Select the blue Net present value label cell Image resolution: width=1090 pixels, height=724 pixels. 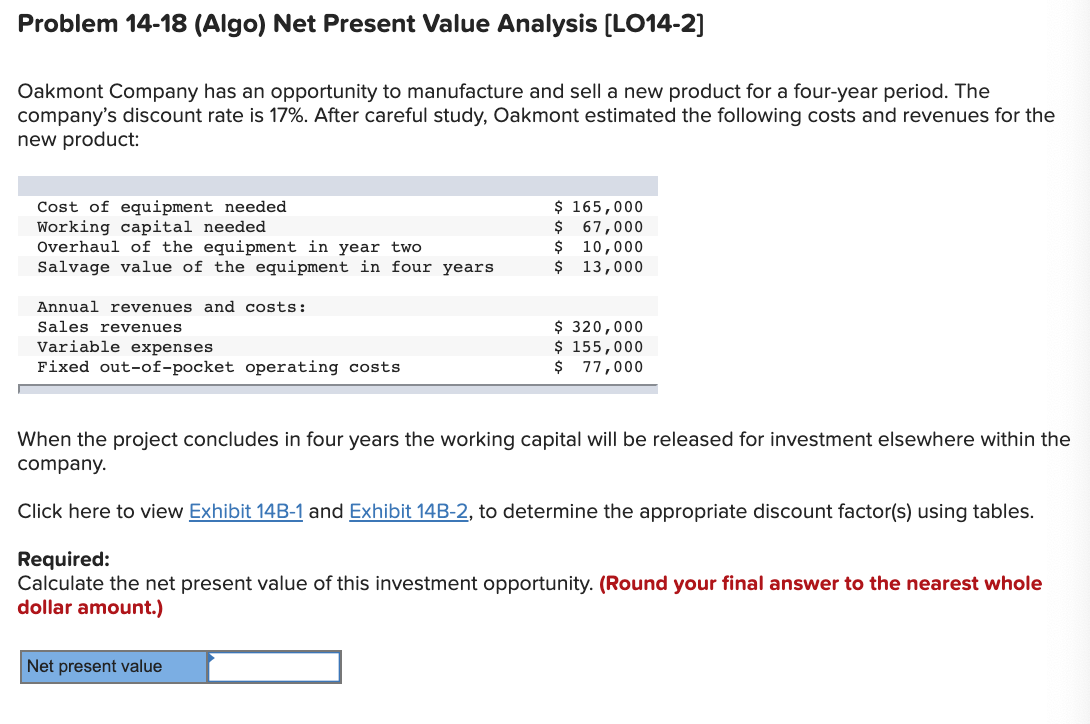tap(113, 666)
